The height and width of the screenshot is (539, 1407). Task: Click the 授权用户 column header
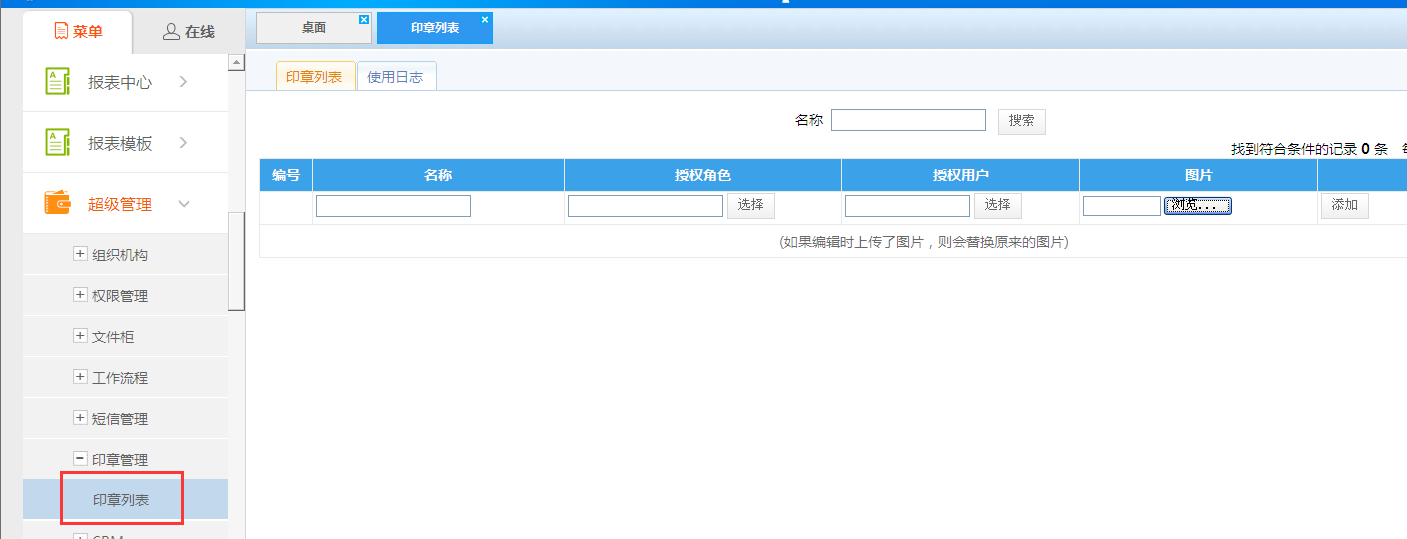click(x=961, y=175)
